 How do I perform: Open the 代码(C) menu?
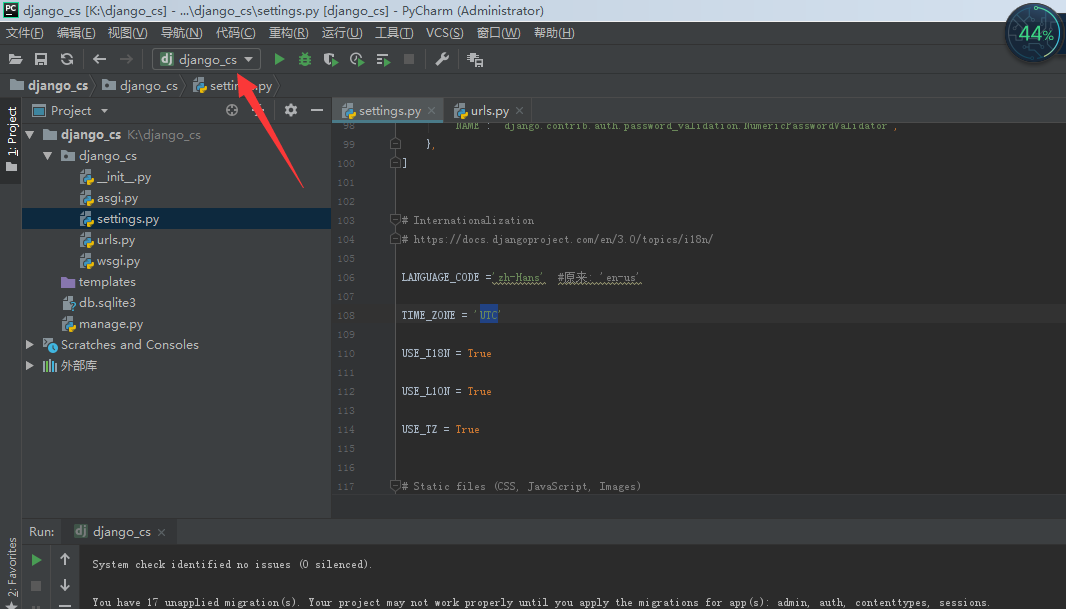point(236,33)
